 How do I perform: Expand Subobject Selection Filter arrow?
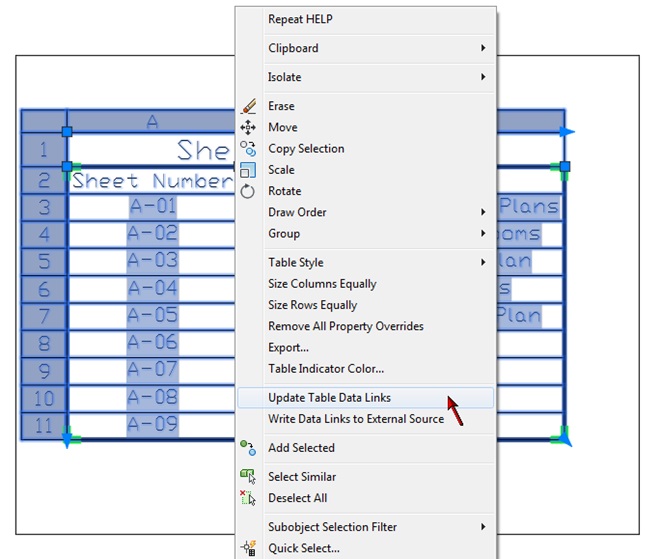tap(483, 526)
